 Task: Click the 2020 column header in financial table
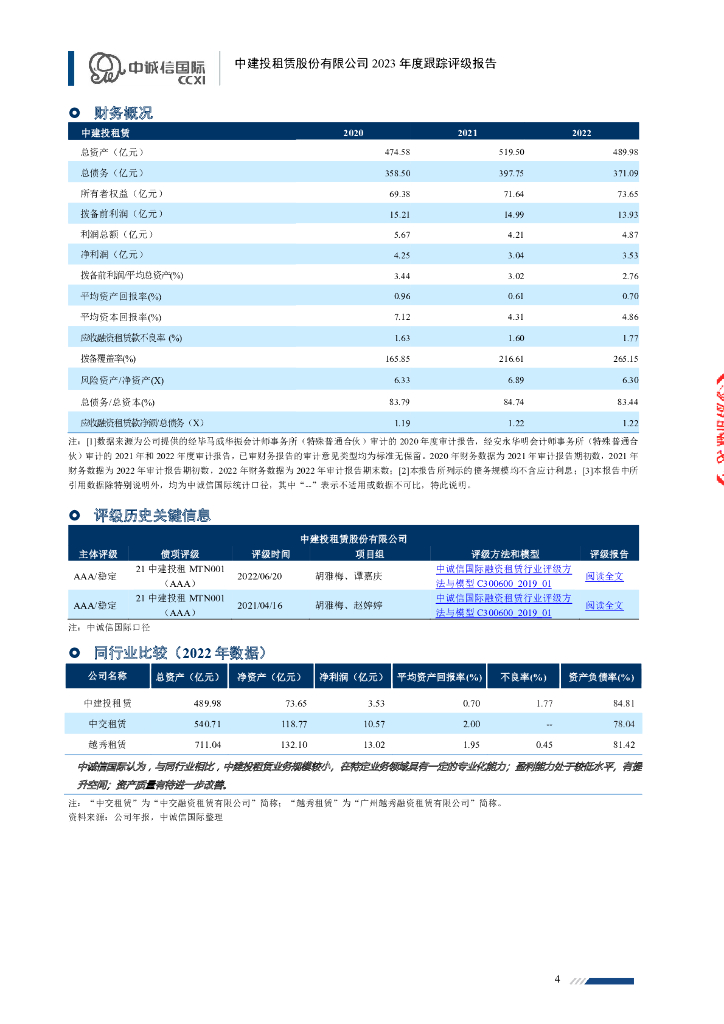(x=353, y=133)
